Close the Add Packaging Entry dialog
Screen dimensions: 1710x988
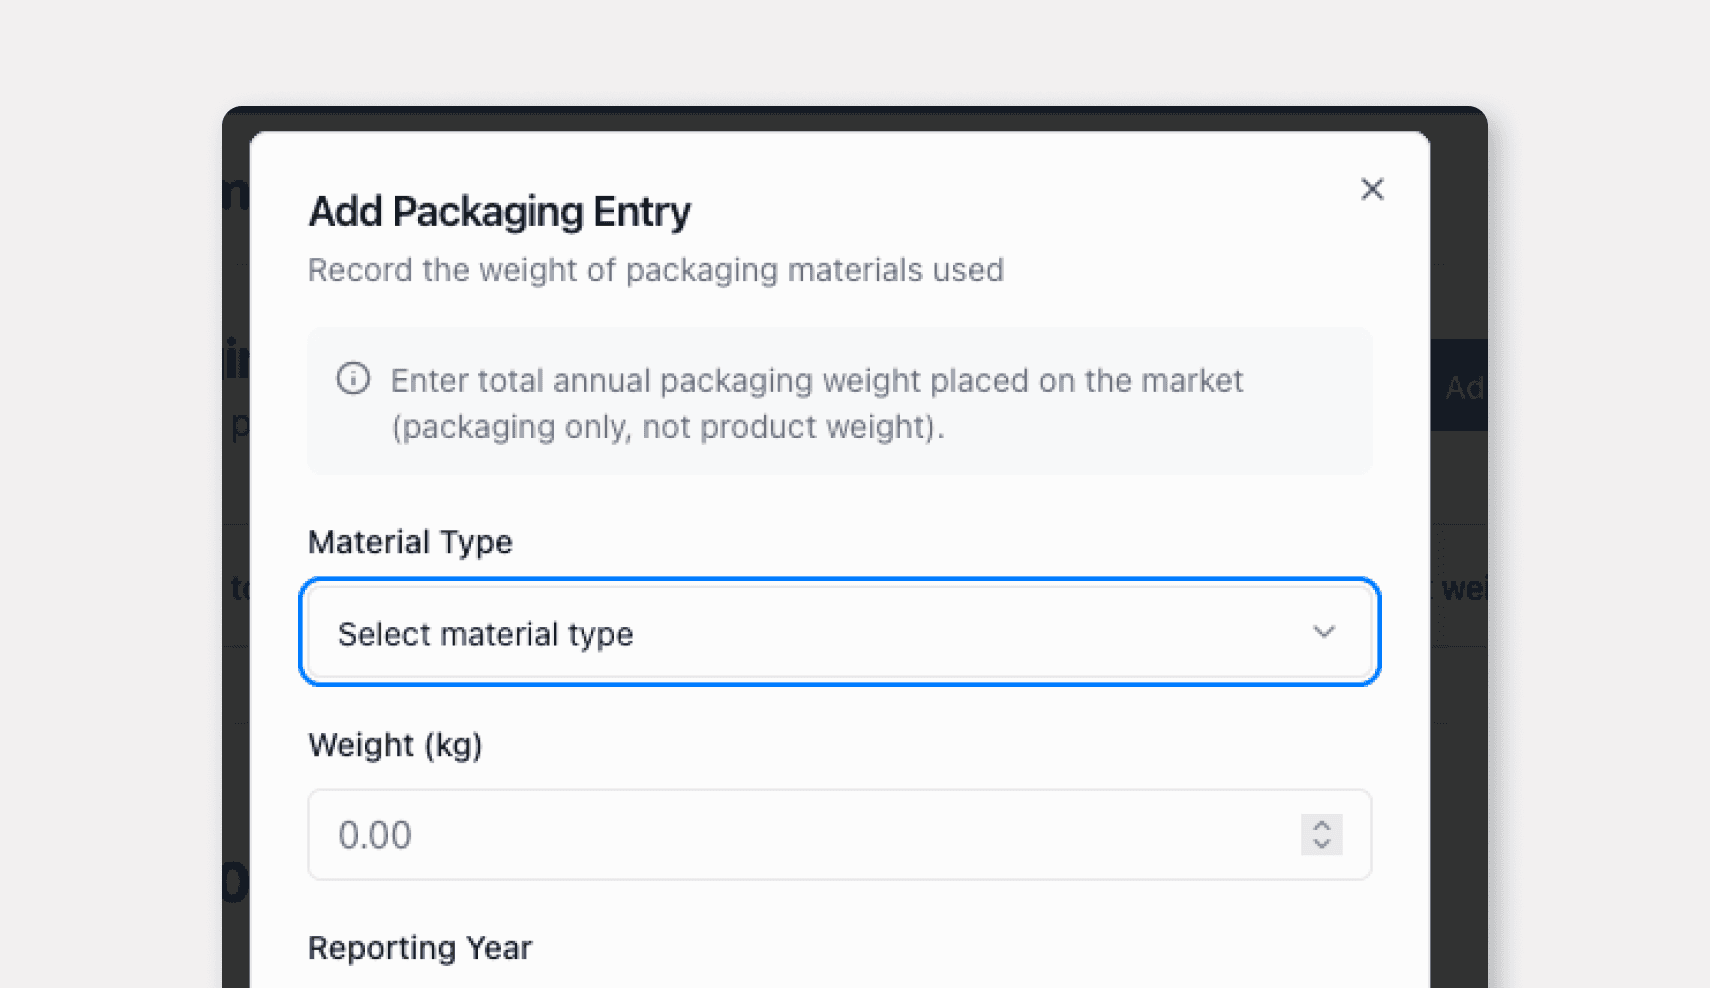pyautogui.click(x=1372, y=189)
